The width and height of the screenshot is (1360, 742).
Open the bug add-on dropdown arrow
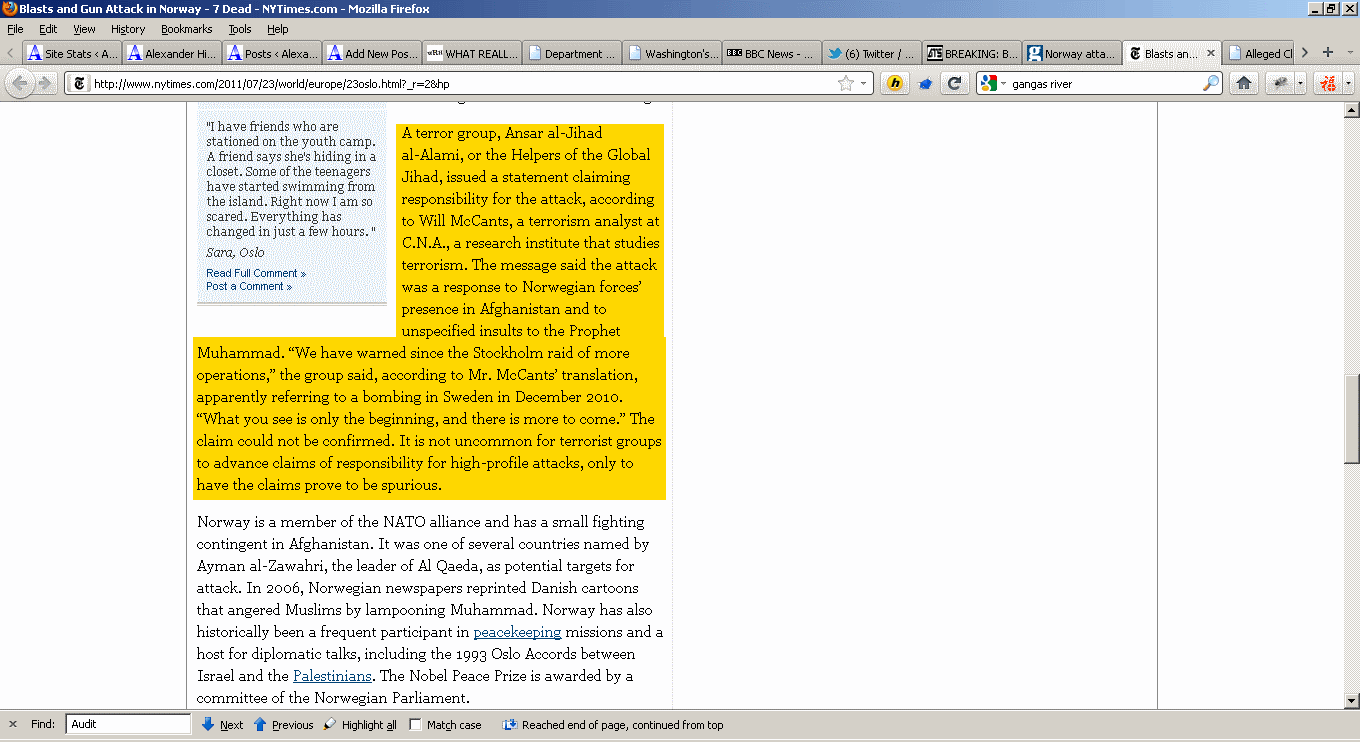(x=1300, y=83)
